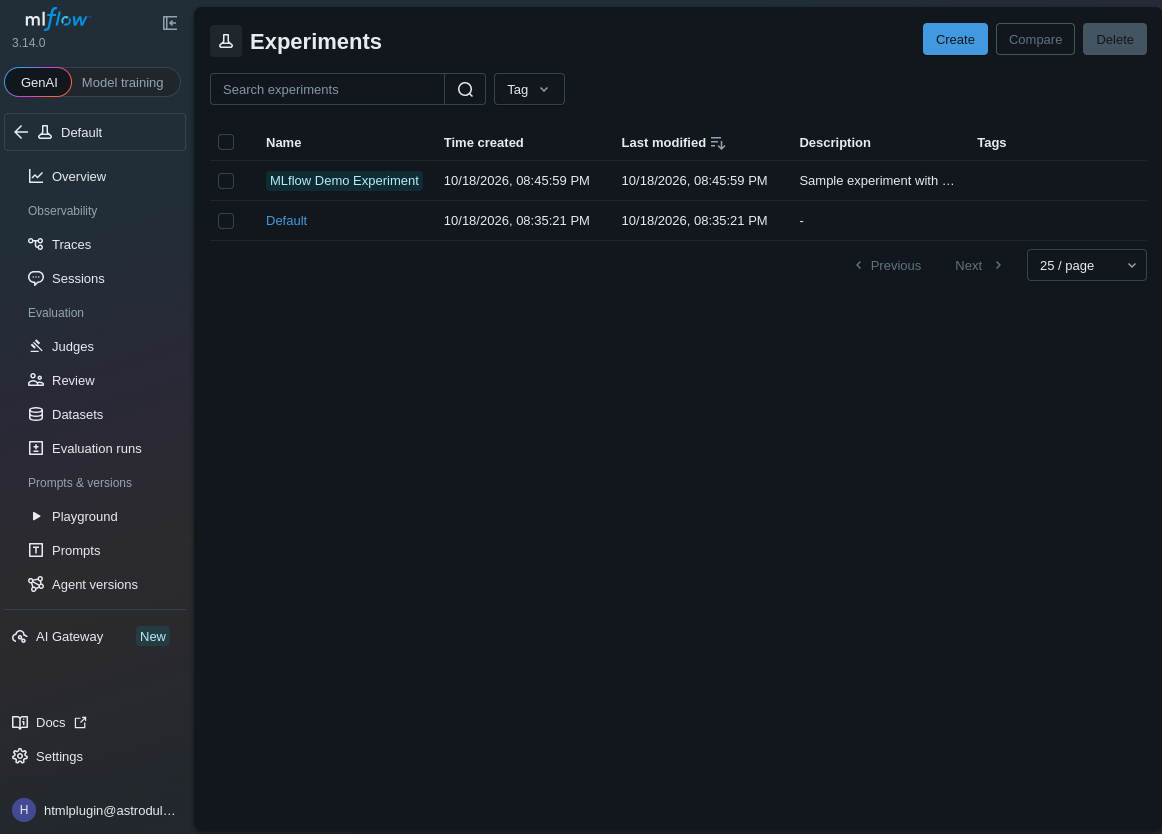This screenshot has height=834, width=1162.
Task: Click the external link icon beside Docs
Action: pos(80,722)
